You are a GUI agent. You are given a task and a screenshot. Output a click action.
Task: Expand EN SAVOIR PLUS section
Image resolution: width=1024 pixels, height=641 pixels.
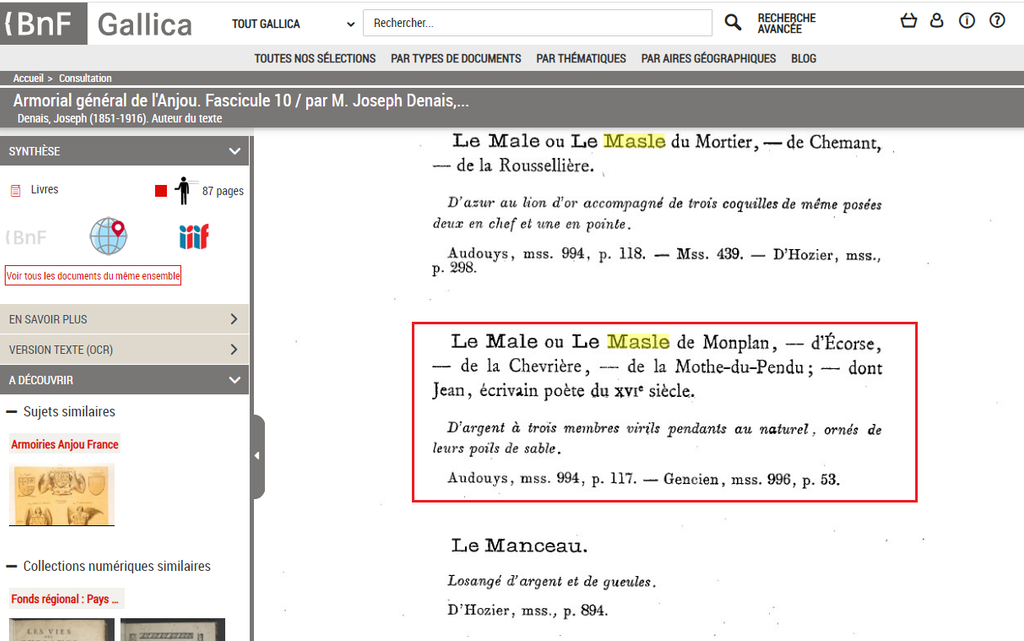click(x=124, y=319)
